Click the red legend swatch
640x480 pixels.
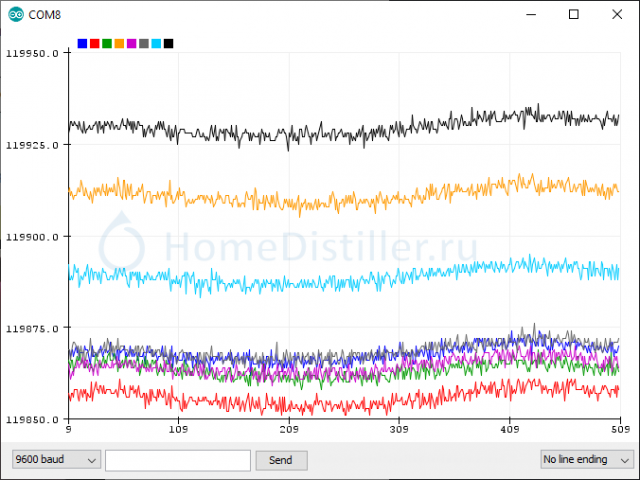click(95, 43)
